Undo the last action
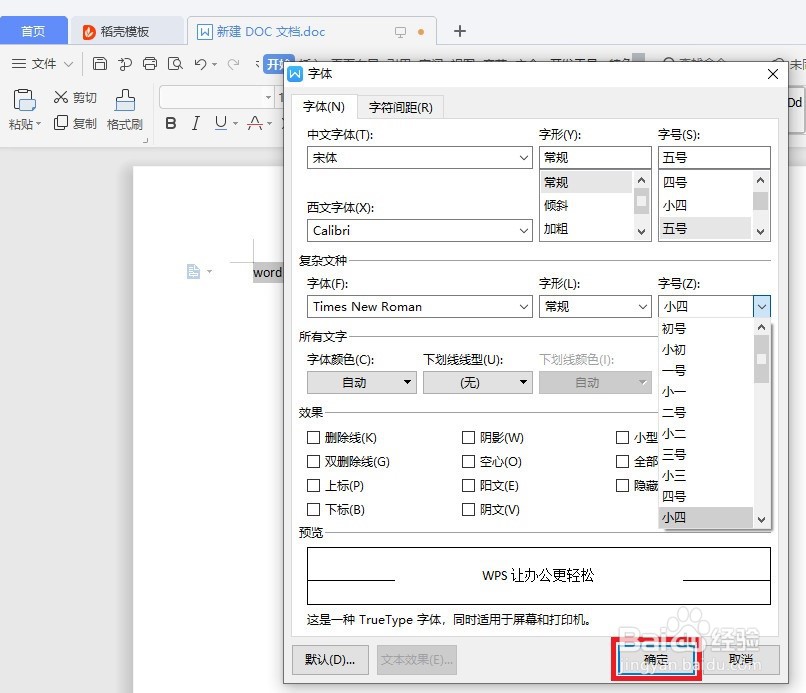This screenshot has height=693, width=806. pos(200,62)
